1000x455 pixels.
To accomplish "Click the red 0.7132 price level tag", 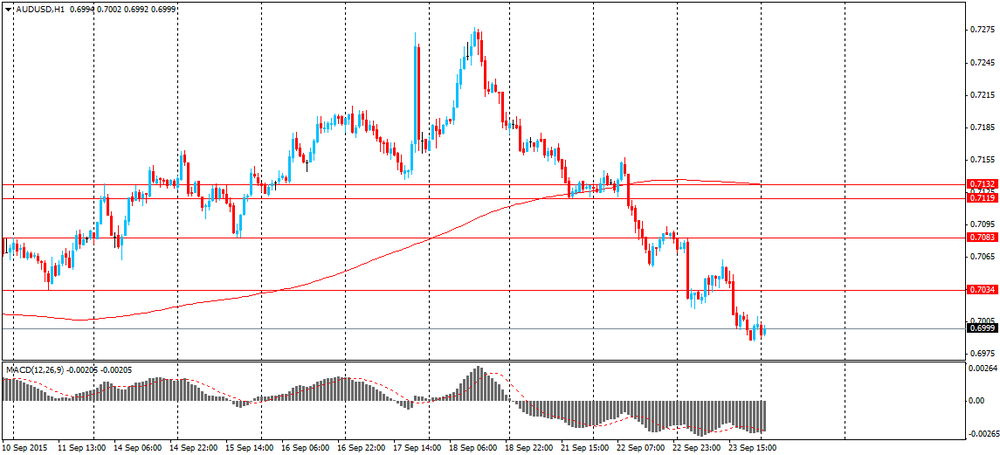I will pyautogui.click(x=981, y=185).
